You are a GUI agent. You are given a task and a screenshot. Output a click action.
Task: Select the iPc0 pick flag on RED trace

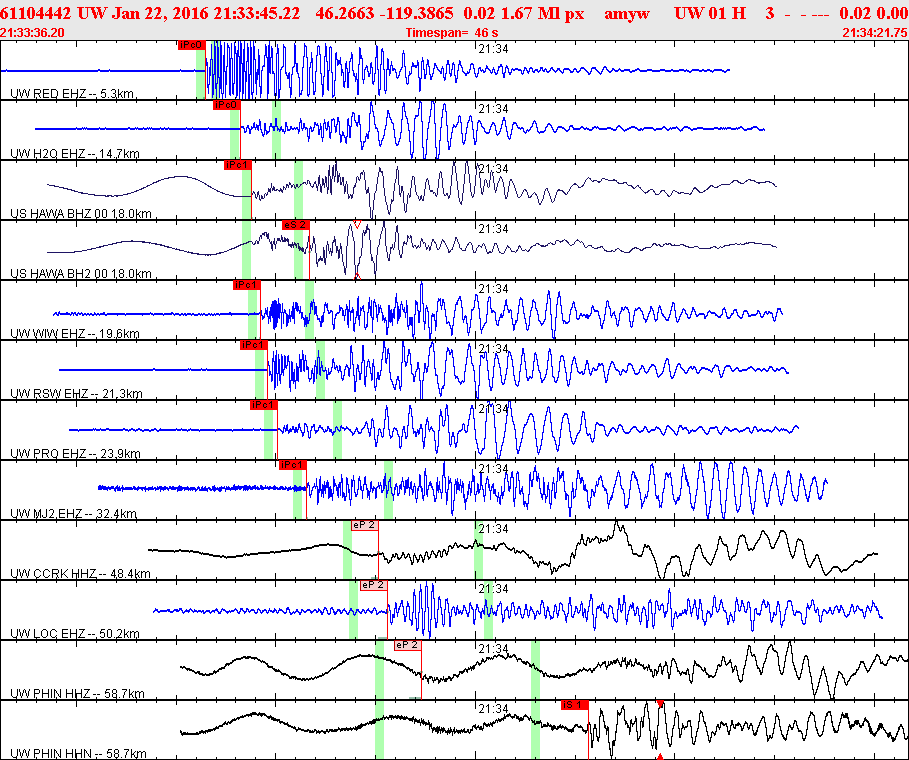point(192,45)
